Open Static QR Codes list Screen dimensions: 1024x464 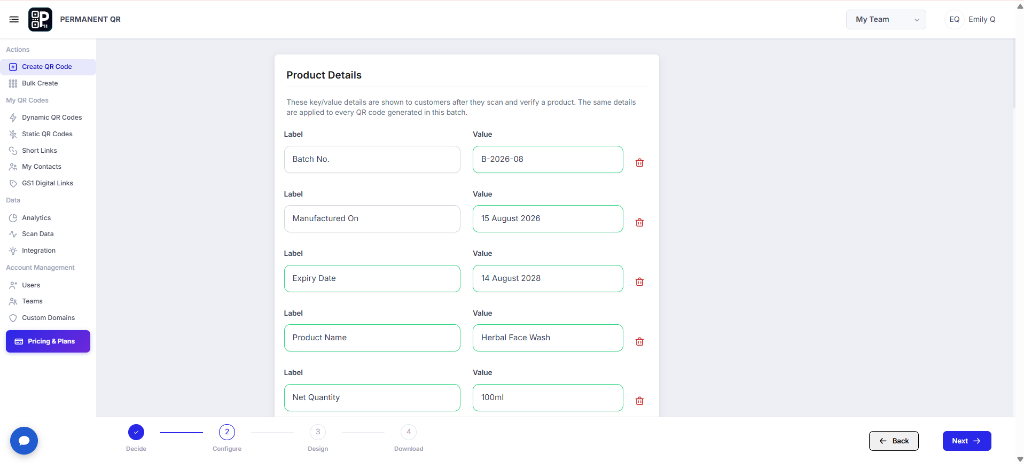tap(48, 134)
